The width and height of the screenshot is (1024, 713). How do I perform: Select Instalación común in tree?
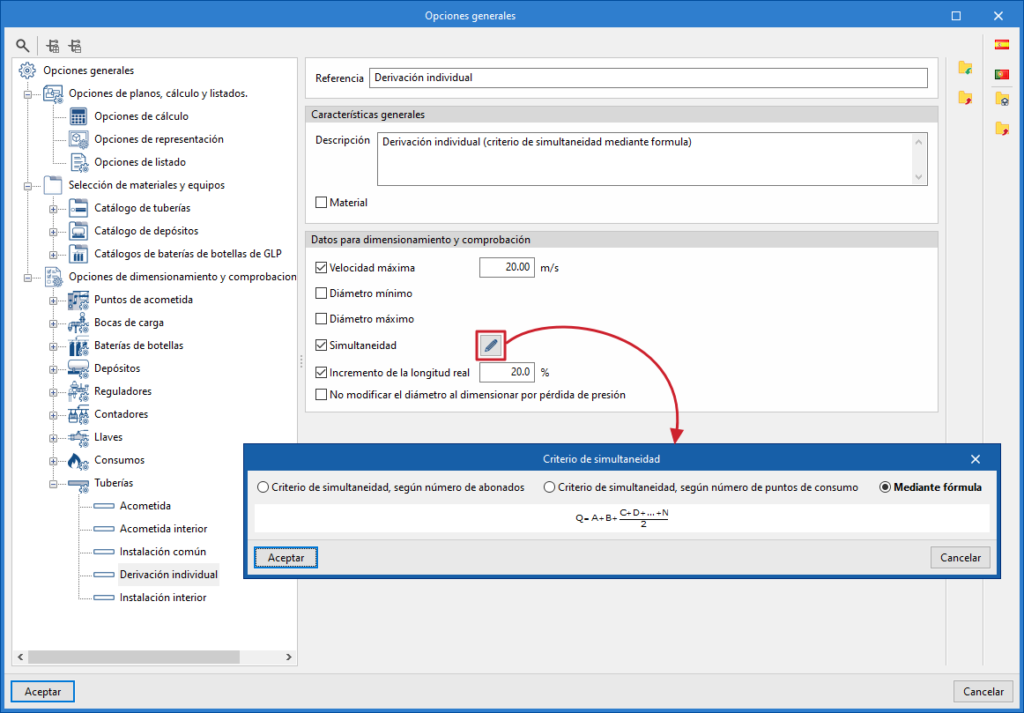tap(163, 552)
